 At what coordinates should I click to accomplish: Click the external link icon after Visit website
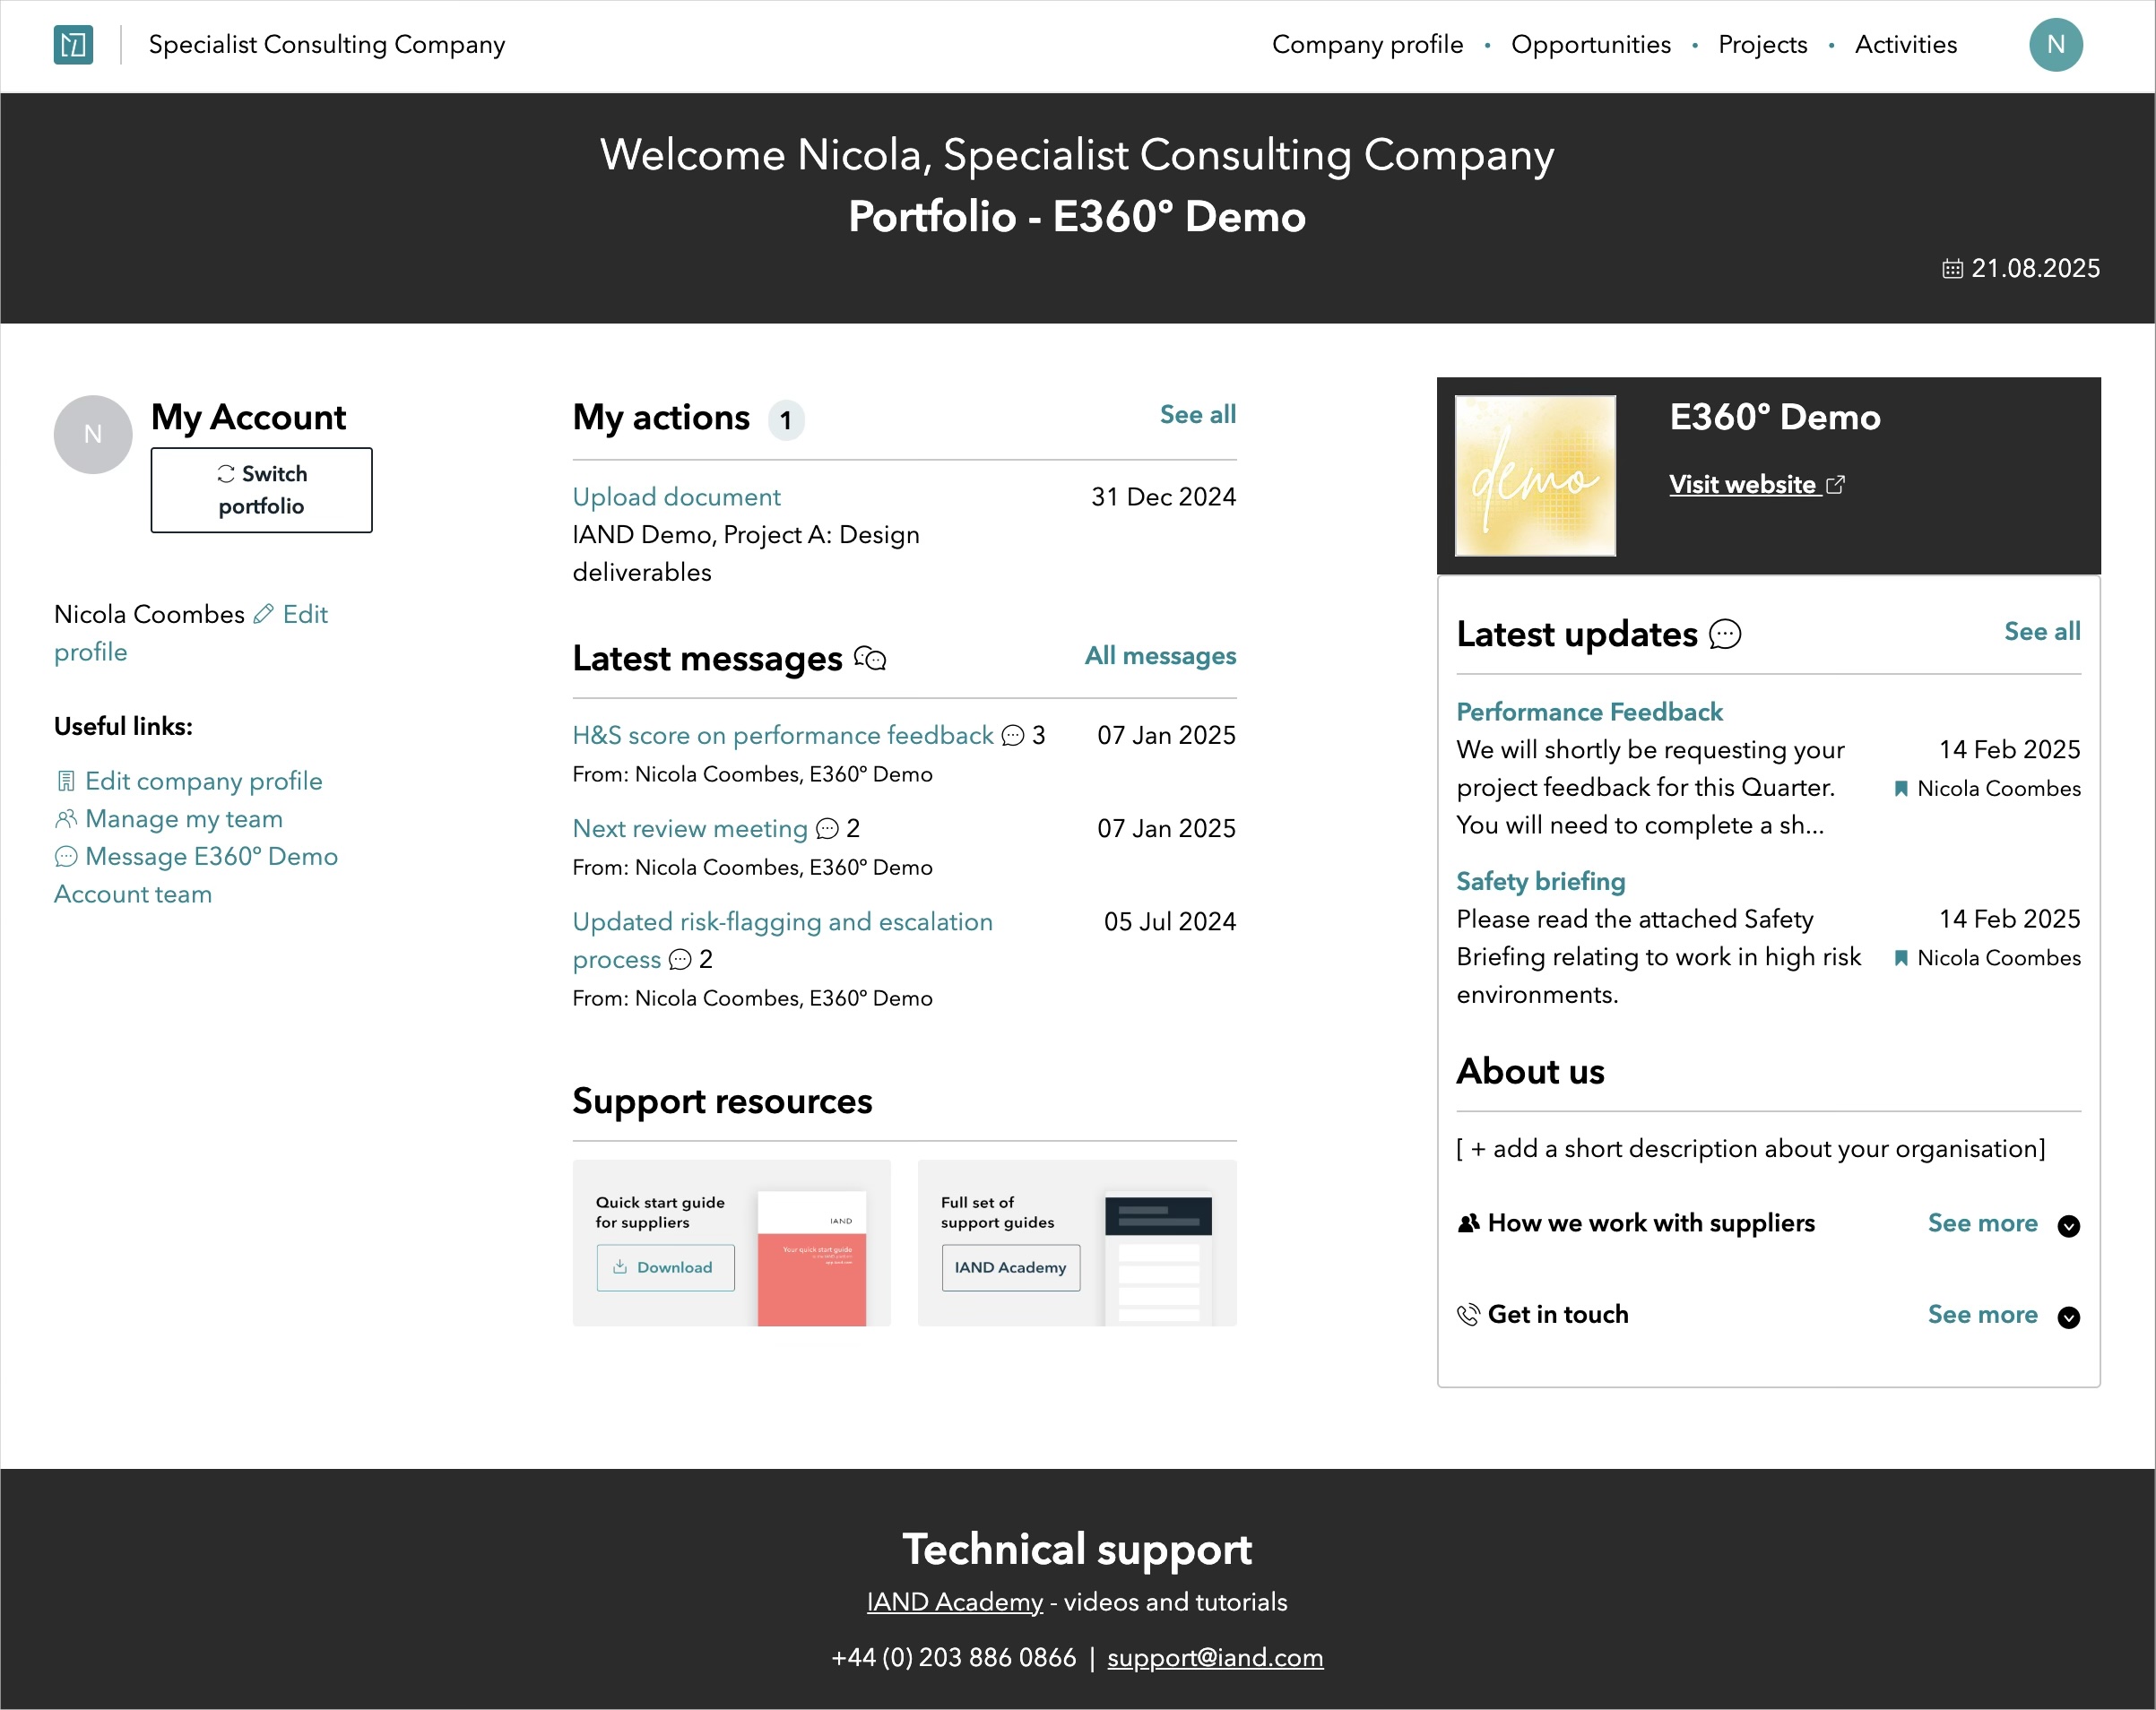tap(1835, 485)
